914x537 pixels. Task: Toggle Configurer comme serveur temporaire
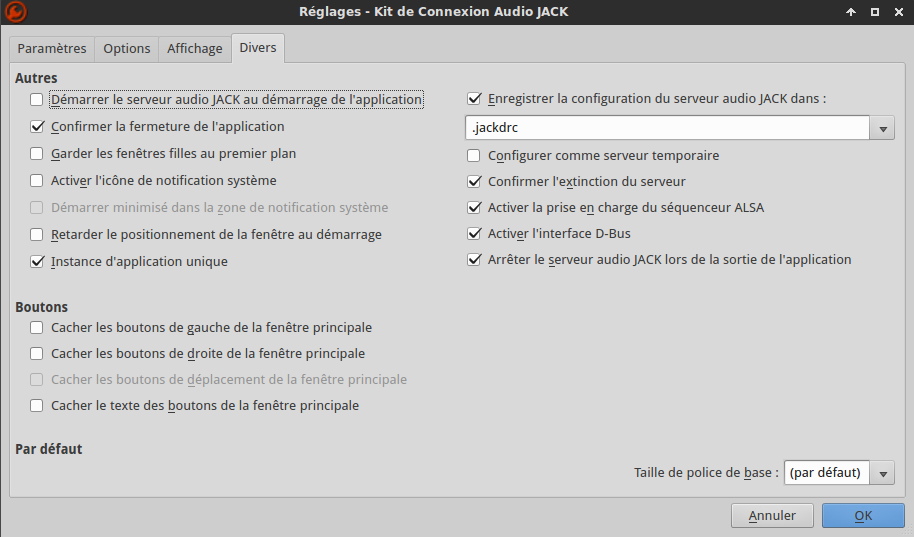tap(474, 156)
